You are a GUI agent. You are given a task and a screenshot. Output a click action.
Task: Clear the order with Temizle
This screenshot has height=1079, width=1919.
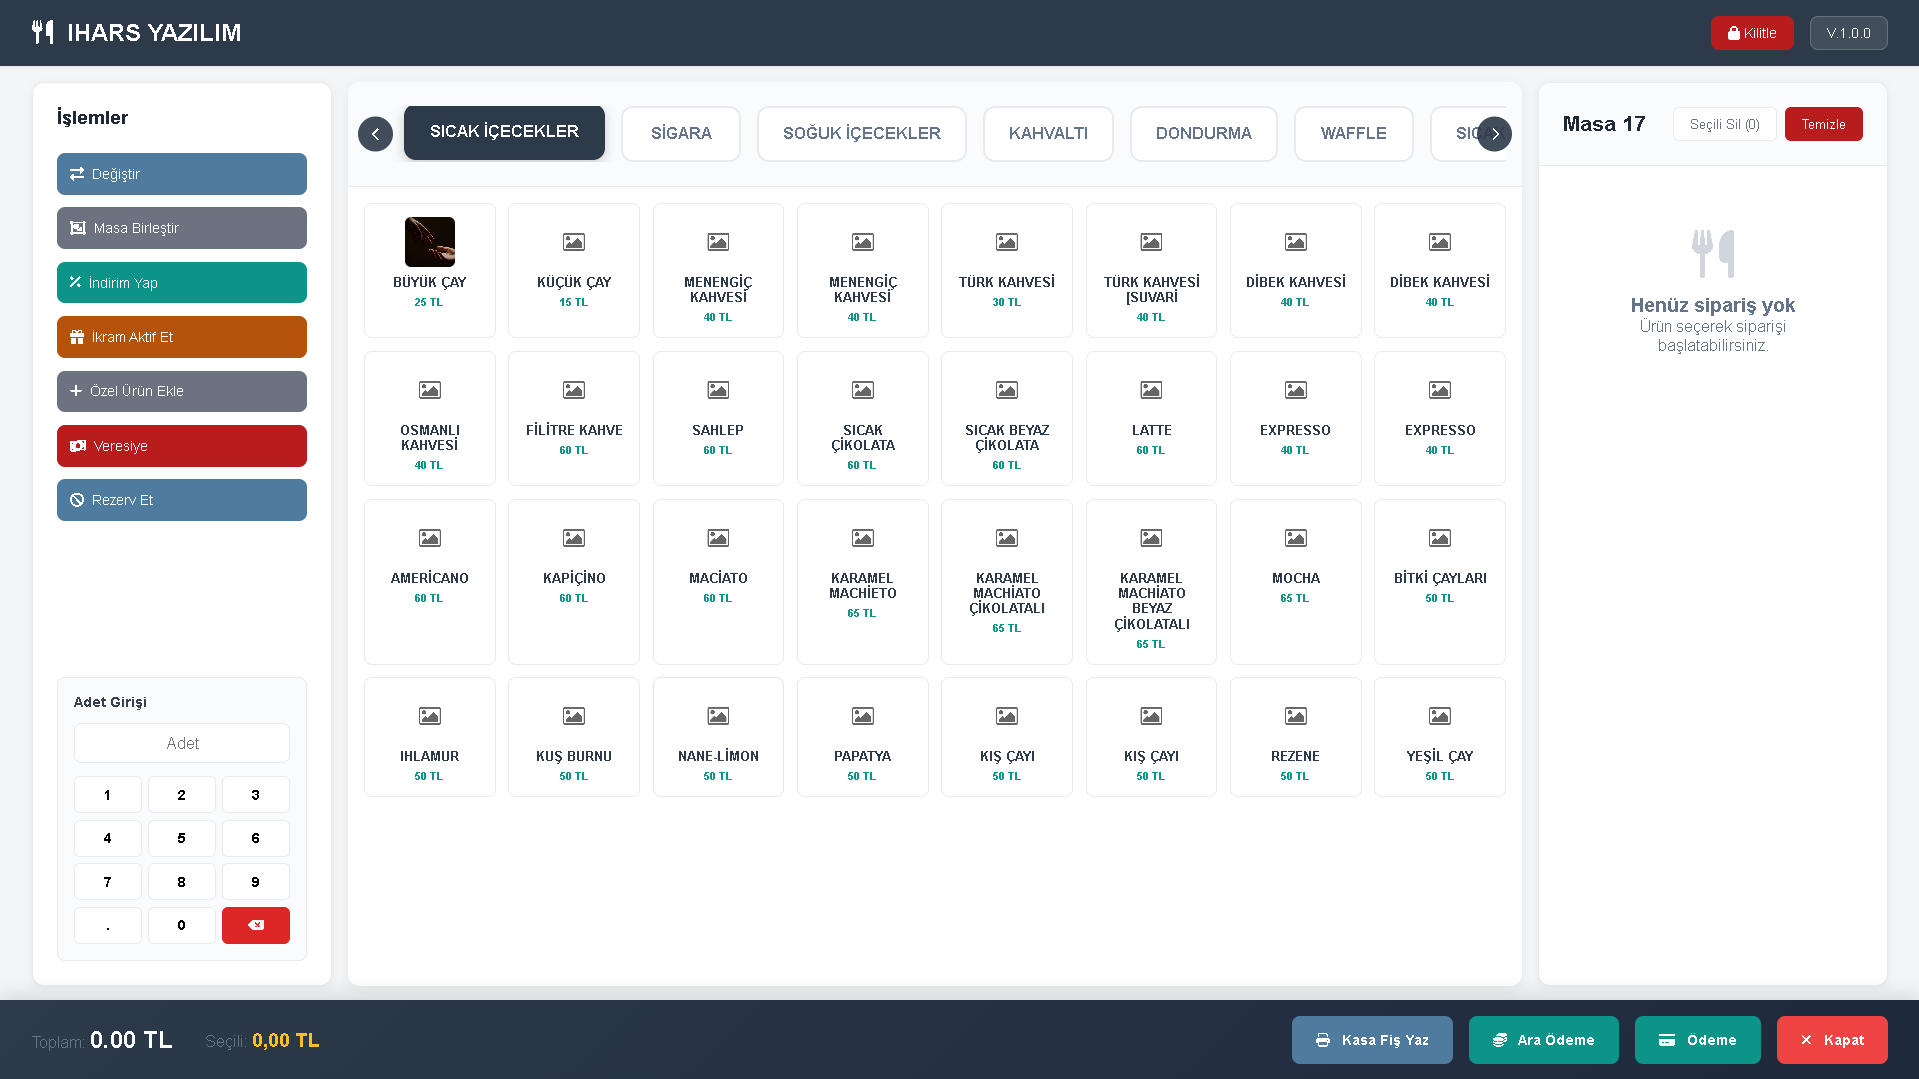click(x=1822, y=124)
